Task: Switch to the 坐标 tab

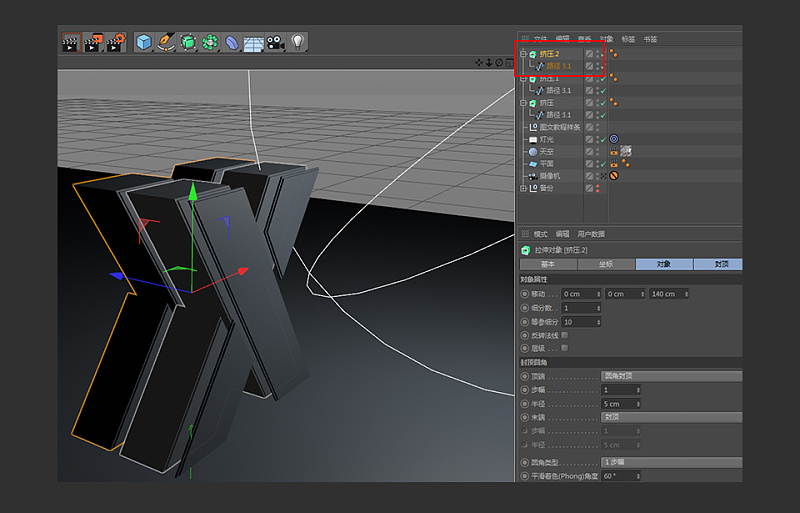Action: coord(605,264)
